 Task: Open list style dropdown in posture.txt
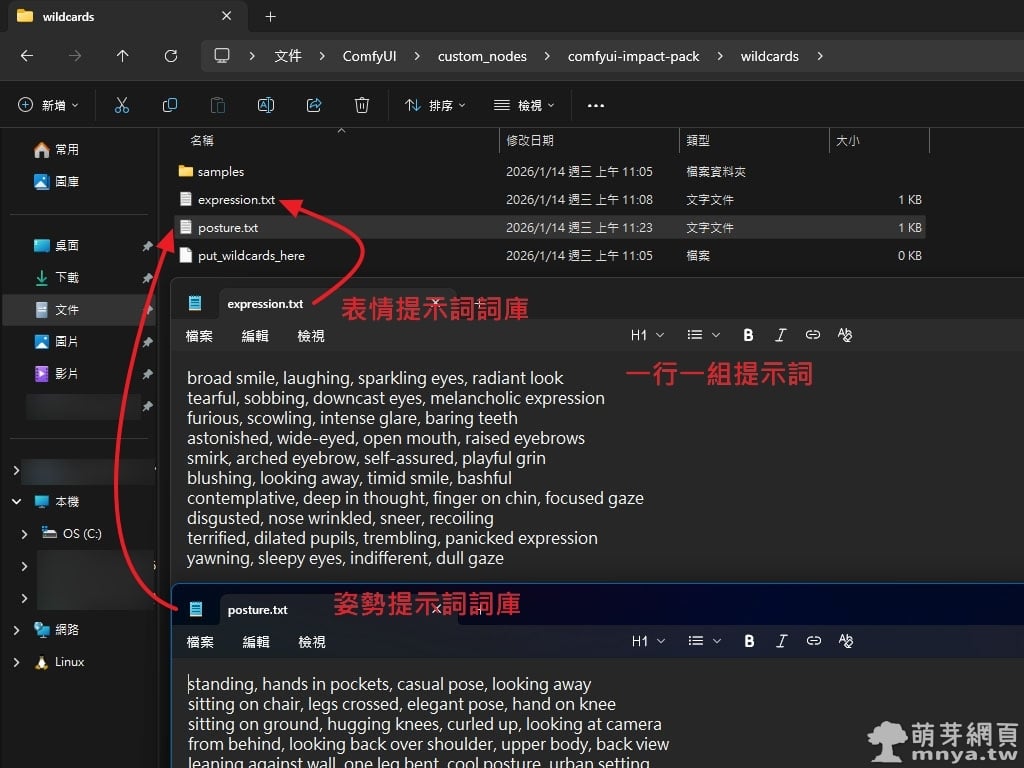point(704,641)
